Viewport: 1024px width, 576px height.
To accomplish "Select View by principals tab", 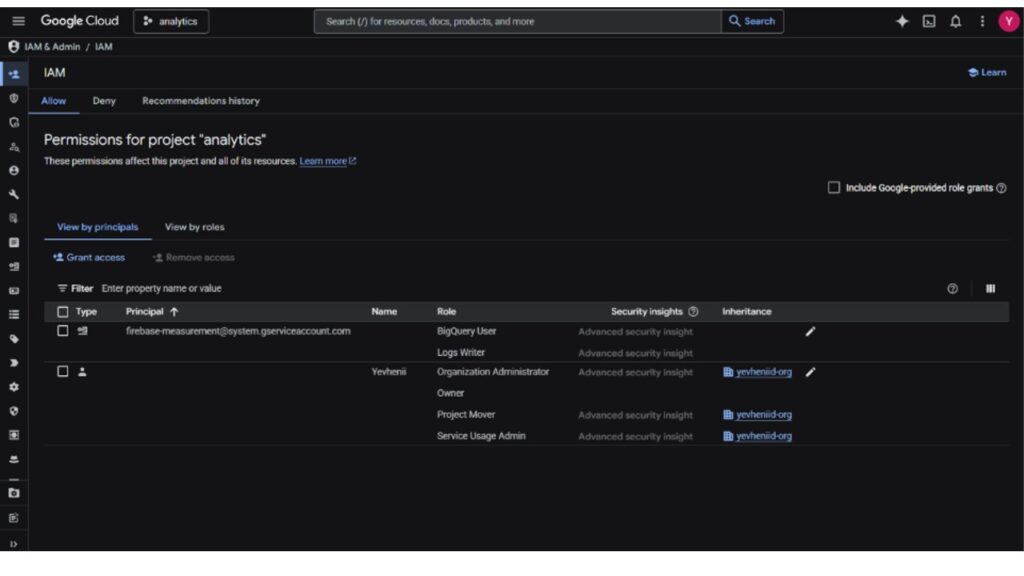I will click(x=97, y=227).
